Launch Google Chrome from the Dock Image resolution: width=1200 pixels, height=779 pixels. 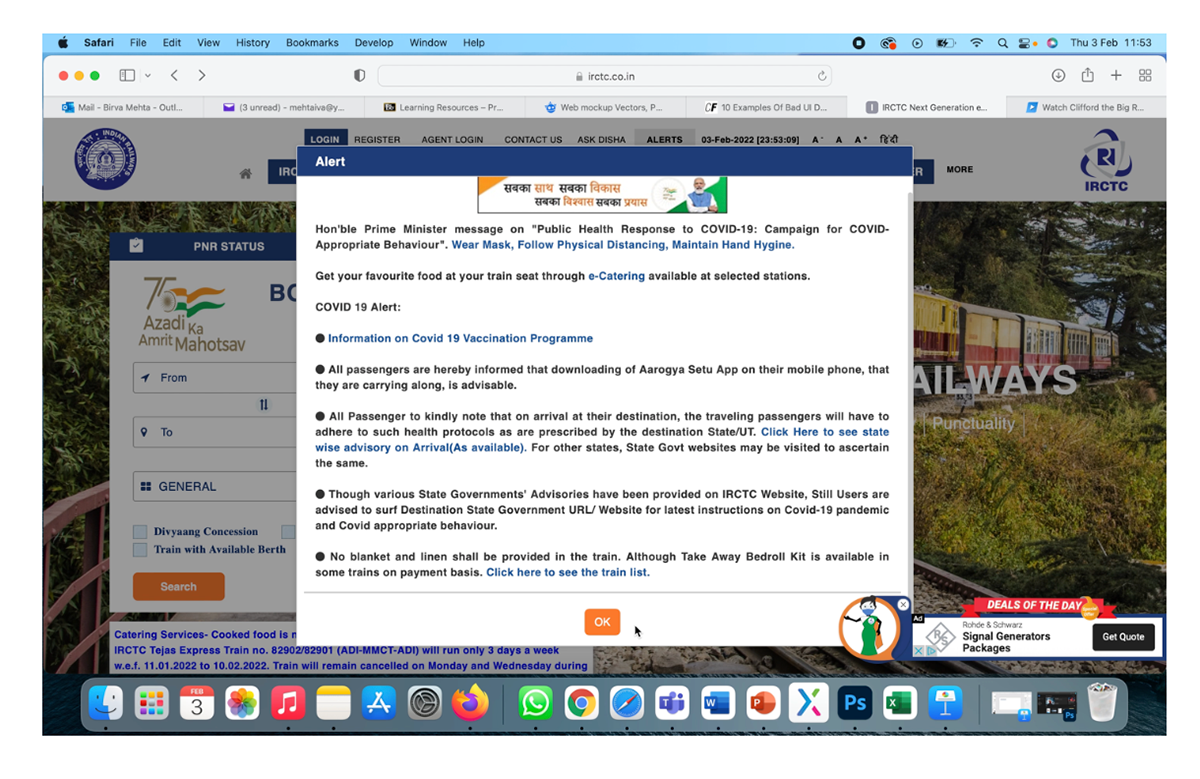coord(581,703)
